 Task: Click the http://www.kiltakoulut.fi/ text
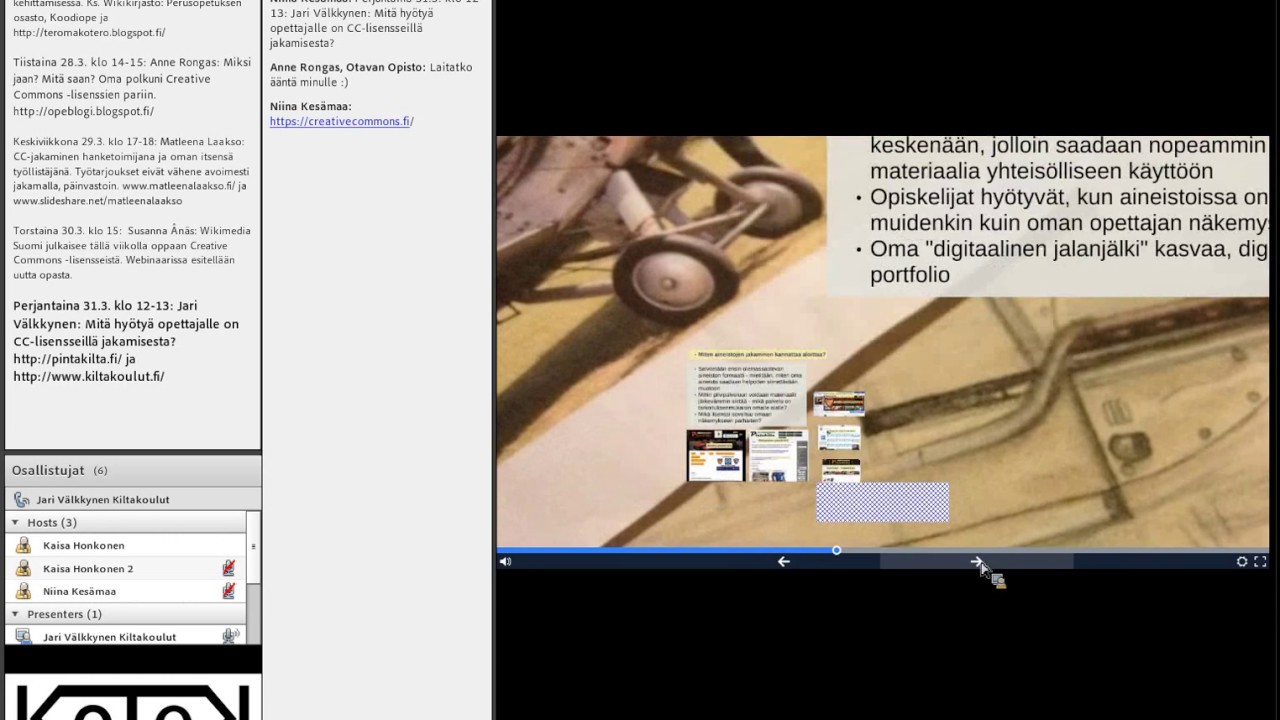88,377
